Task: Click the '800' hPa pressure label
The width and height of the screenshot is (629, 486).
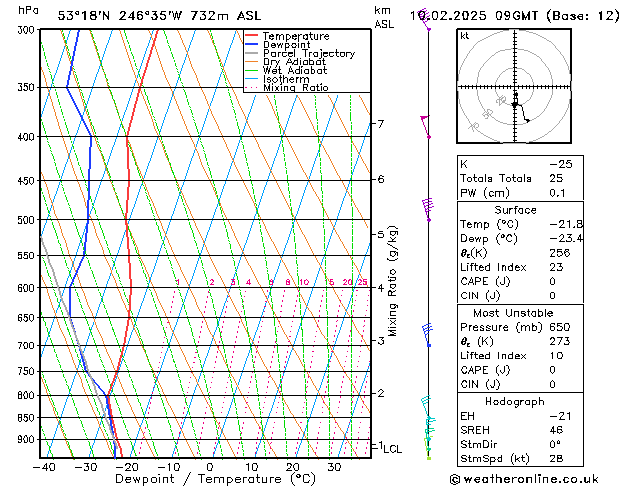Action: [28, 395]
